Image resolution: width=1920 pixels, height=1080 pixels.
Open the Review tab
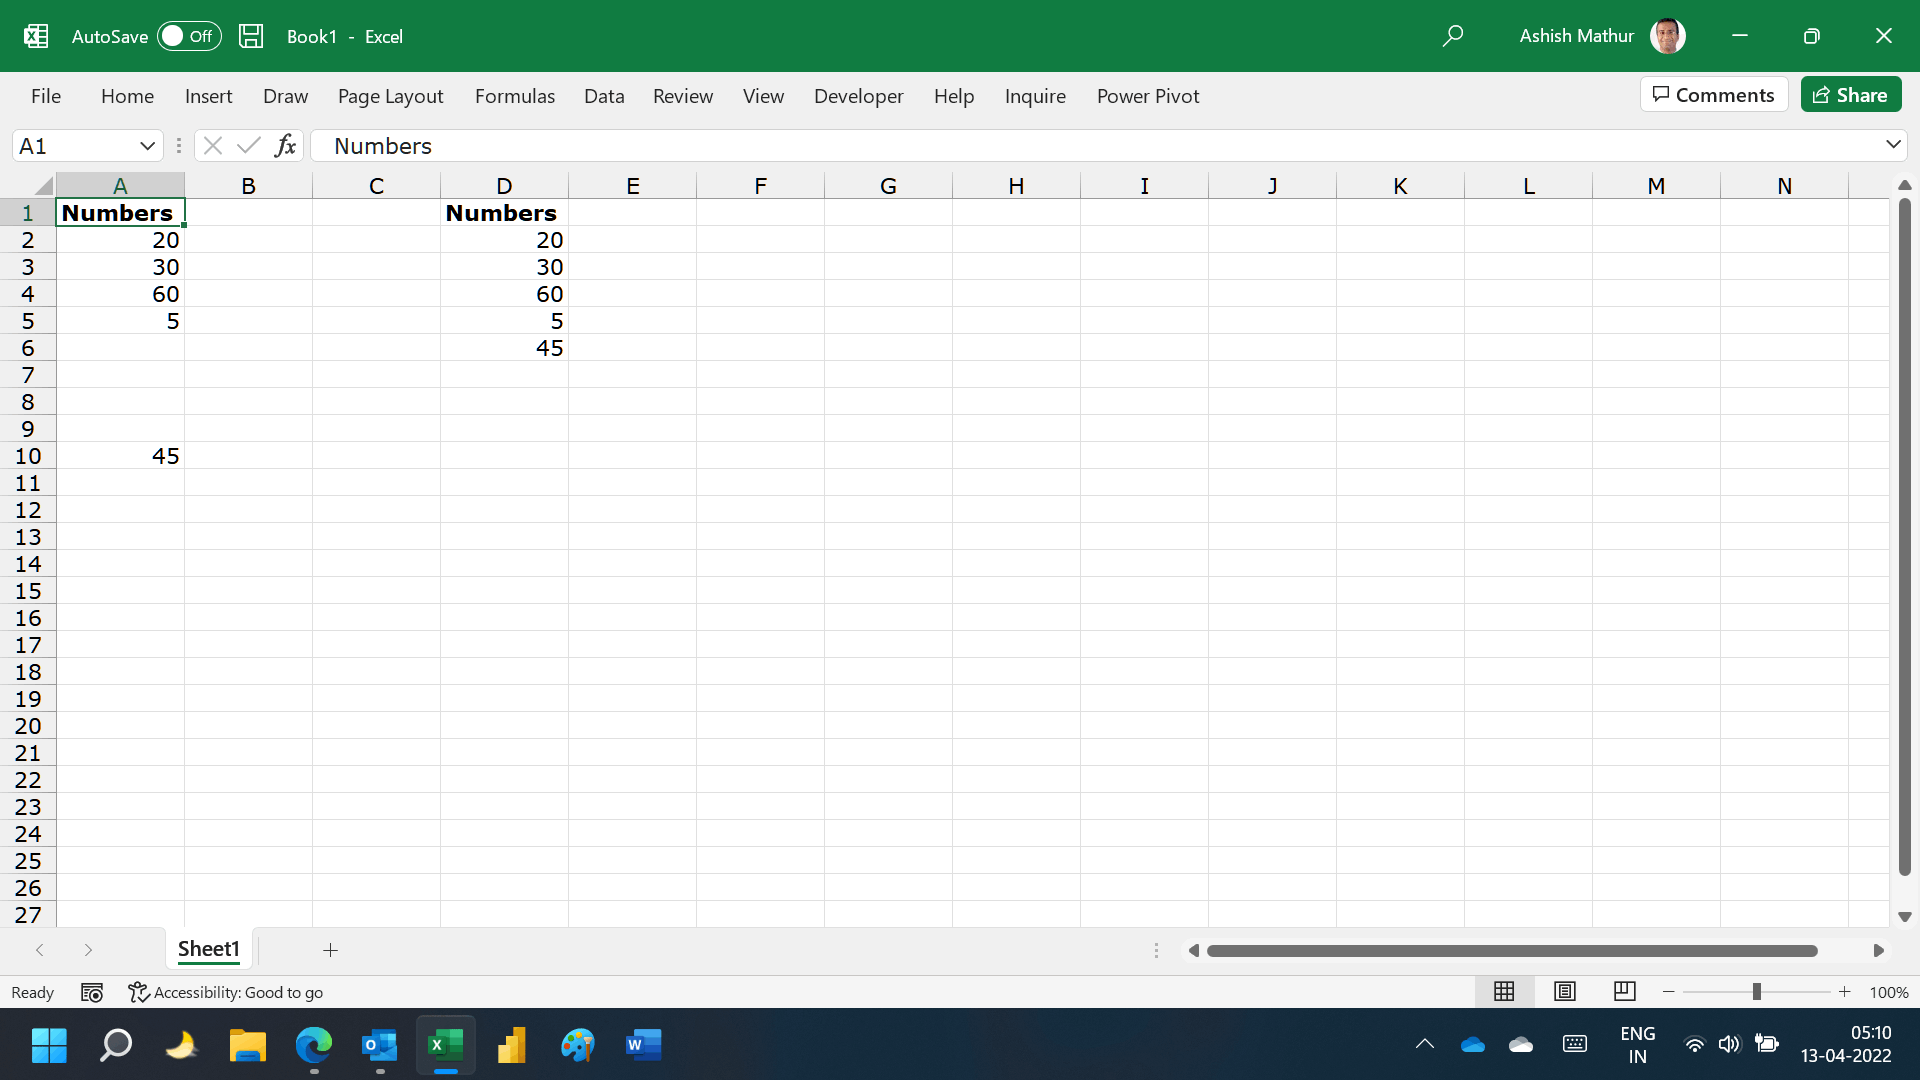tap(683, 96)
